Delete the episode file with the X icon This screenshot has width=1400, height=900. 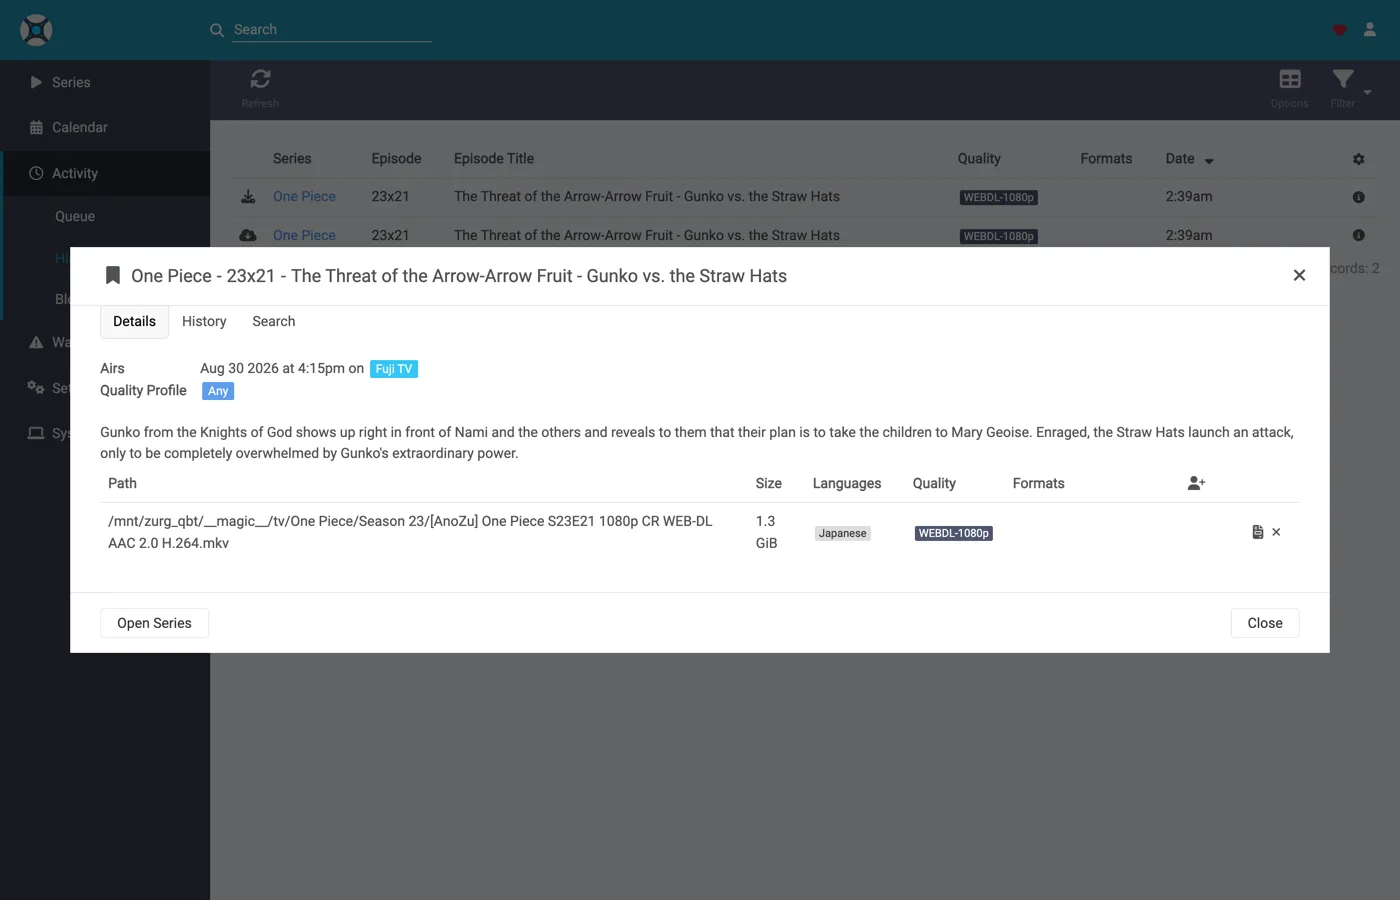click(1276, 532)
